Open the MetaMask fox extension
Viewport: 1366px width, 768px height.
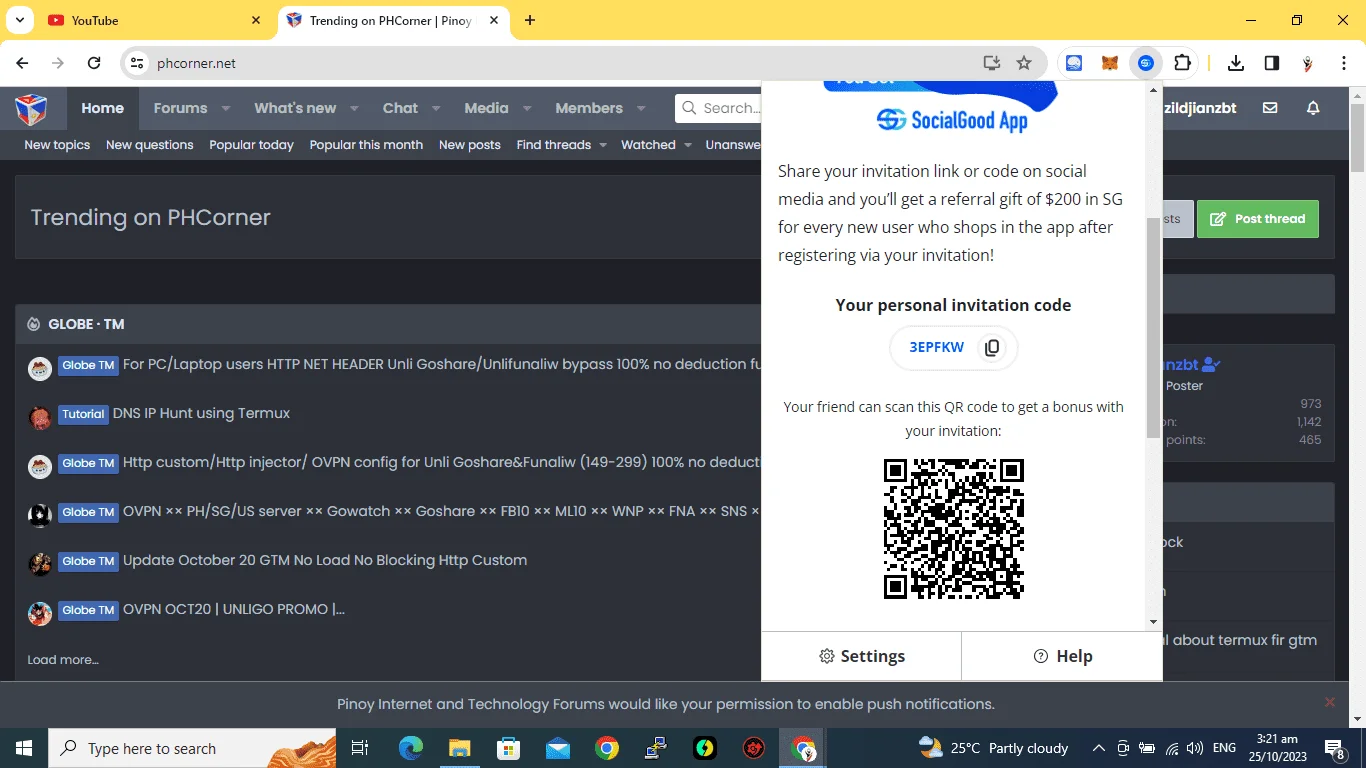[1110, 63]
